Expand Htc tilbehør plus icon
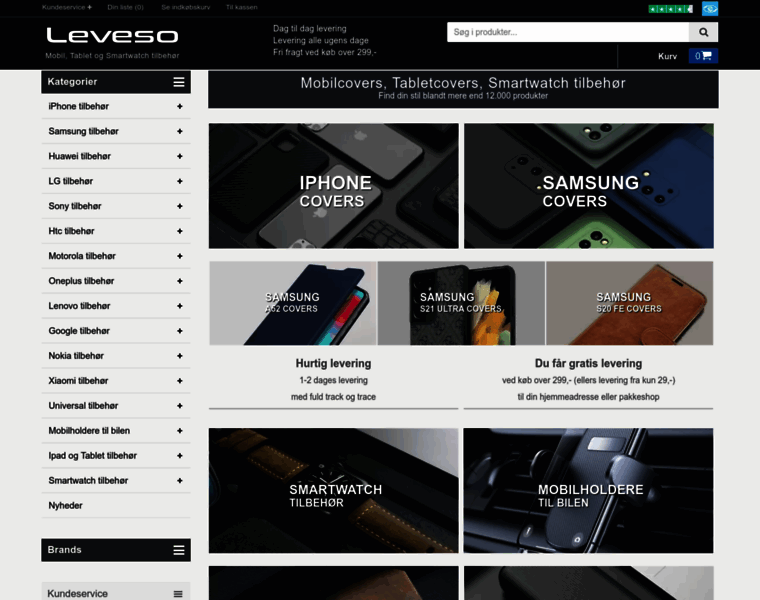 pyautogui.click(x=180, y=231)
